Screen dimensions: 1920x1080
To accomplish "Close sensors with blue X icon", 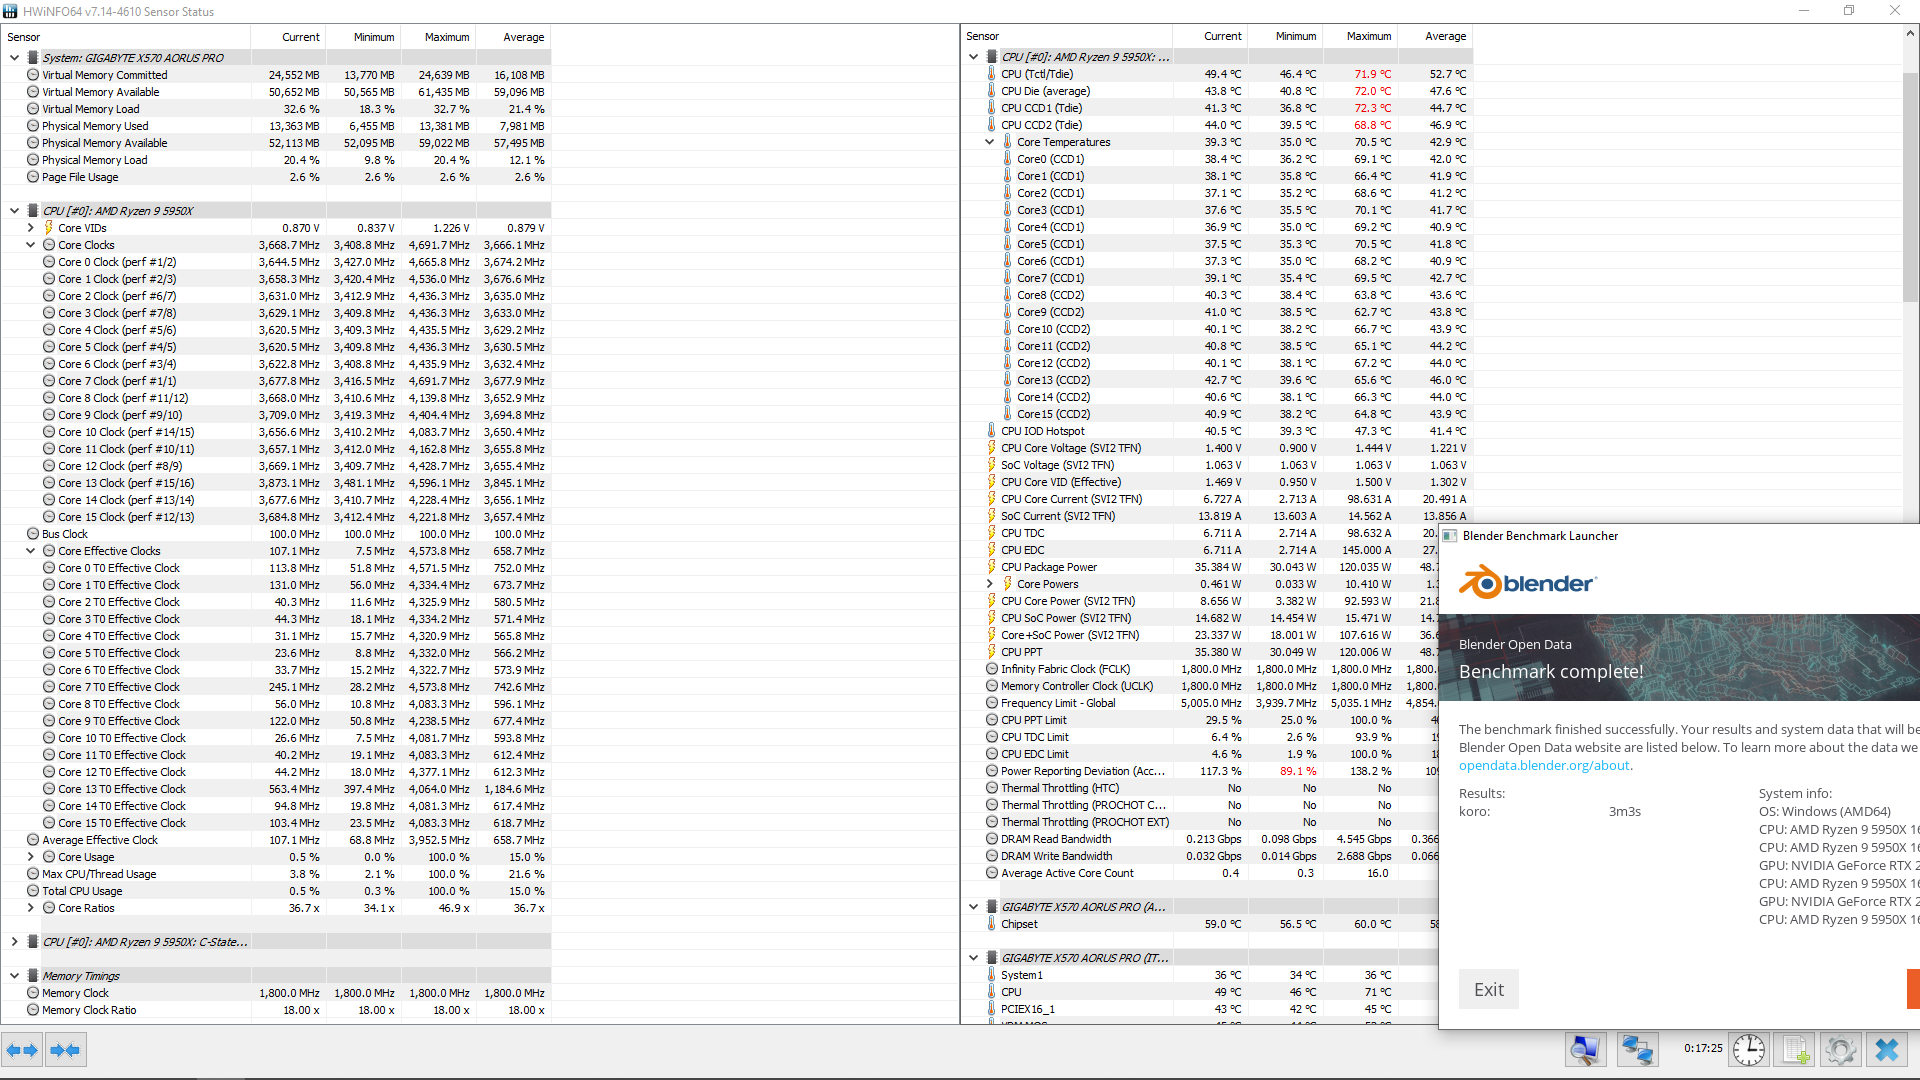I will coord(1887,1049).
